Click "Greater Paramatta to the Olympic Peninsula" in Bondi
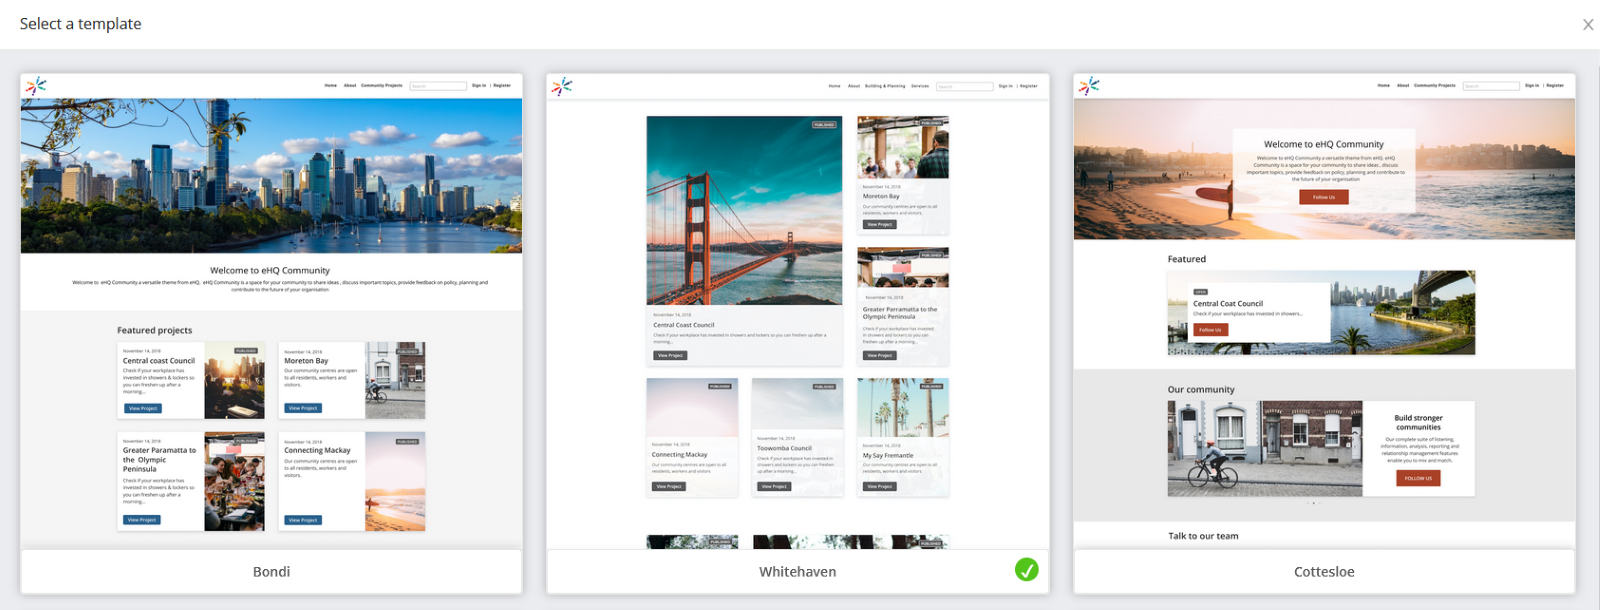 [x=159, y=460]
